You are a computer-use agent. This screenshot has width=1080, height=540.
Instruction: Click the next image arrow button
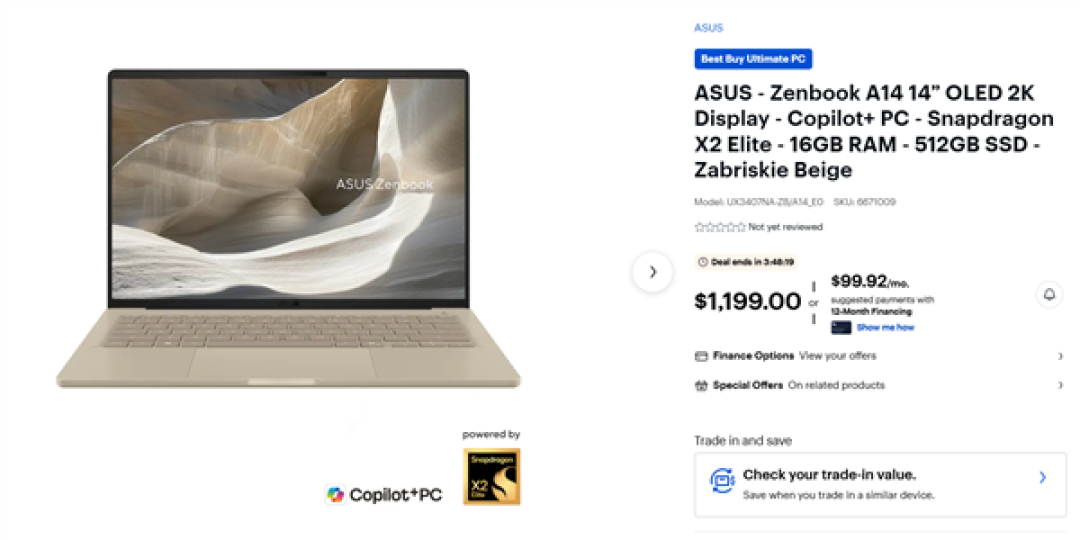click(652, 272)
